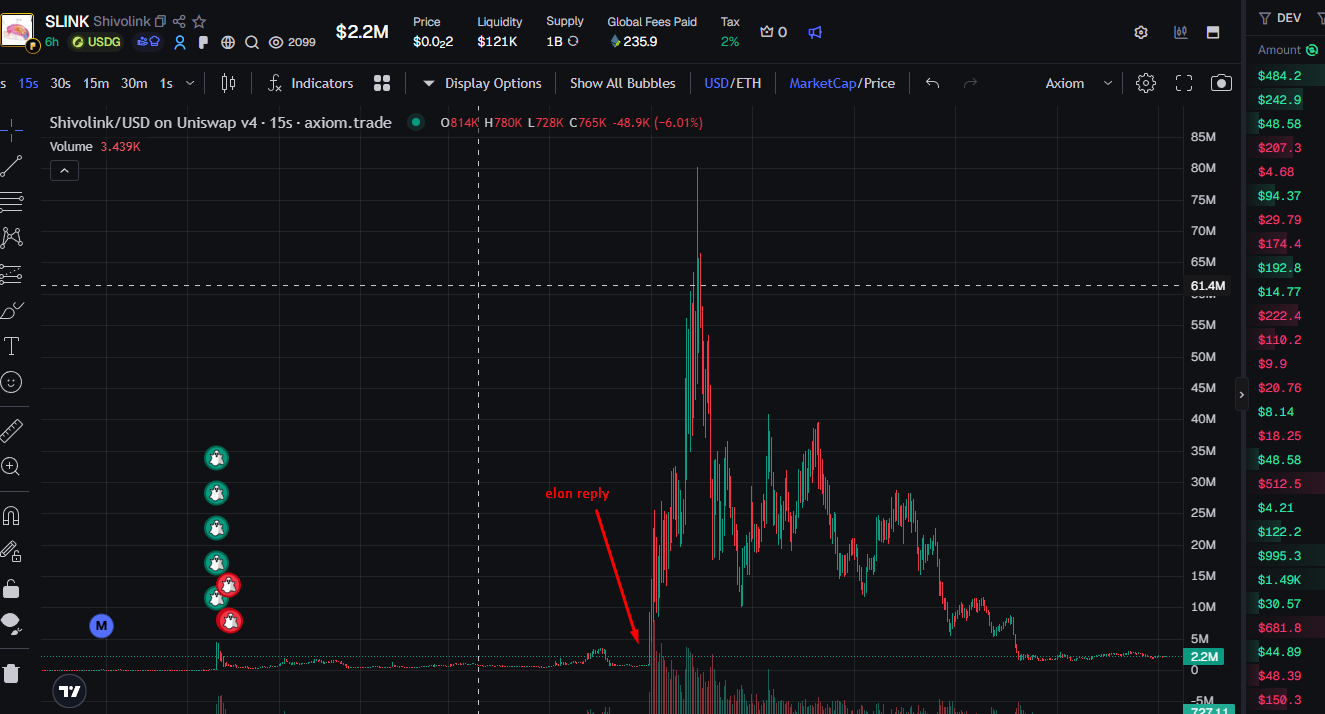
Task: Refresh supply icon next to 1B
Action: click(x=573, y=42)
